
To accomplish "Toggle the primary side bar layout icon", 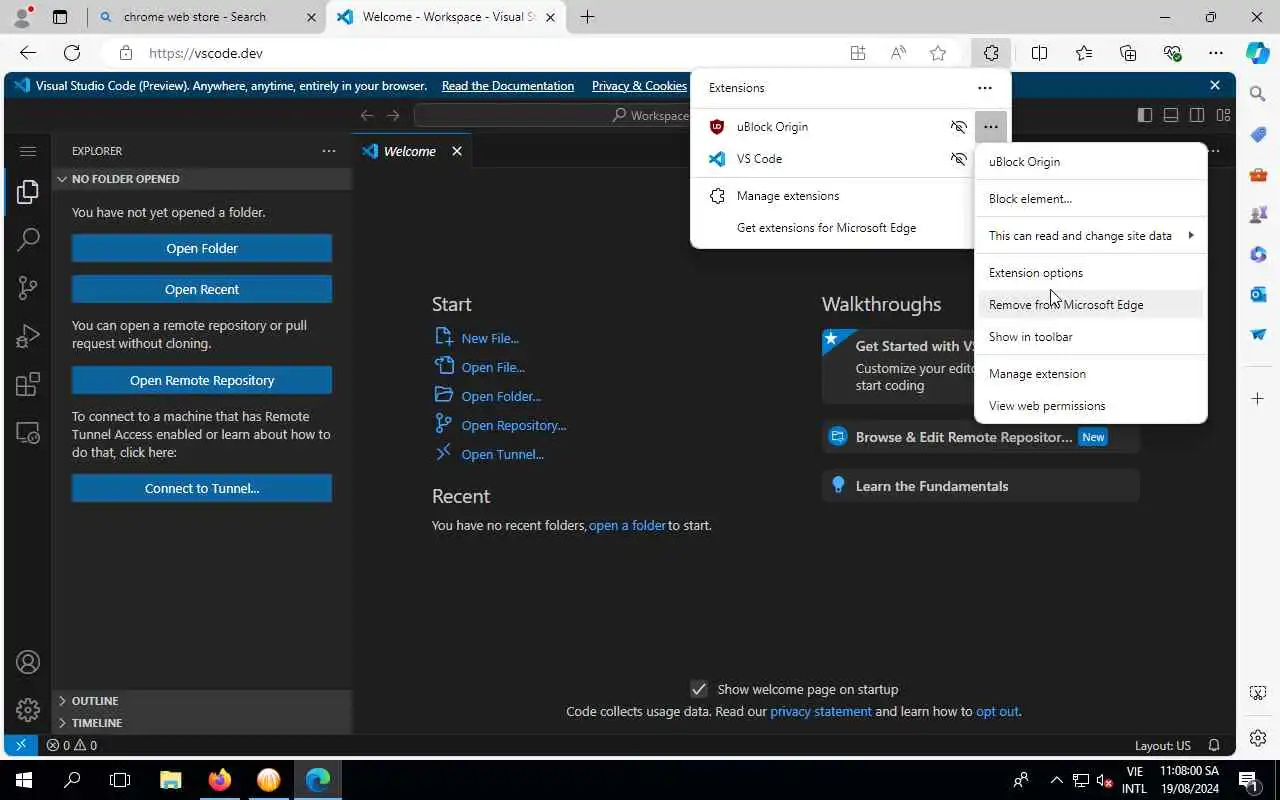I will click(1145, 115).
